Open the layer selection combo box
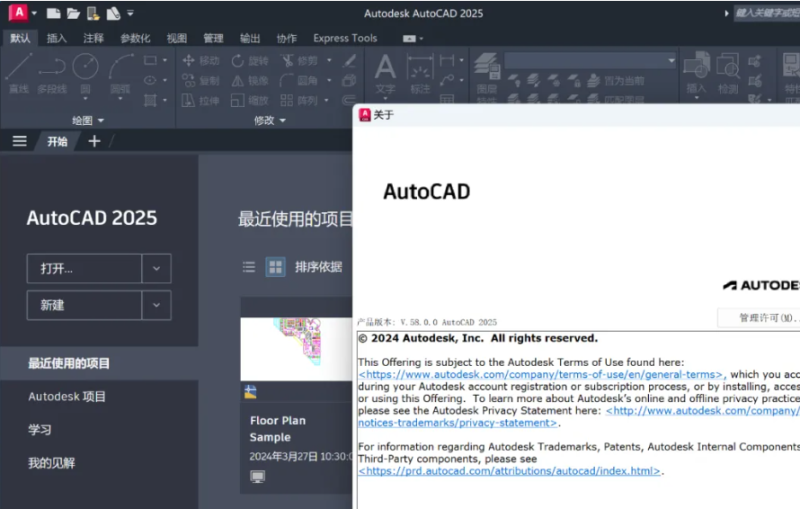The height and width of the screenshot is (509, 800). [x=590, y=60]
